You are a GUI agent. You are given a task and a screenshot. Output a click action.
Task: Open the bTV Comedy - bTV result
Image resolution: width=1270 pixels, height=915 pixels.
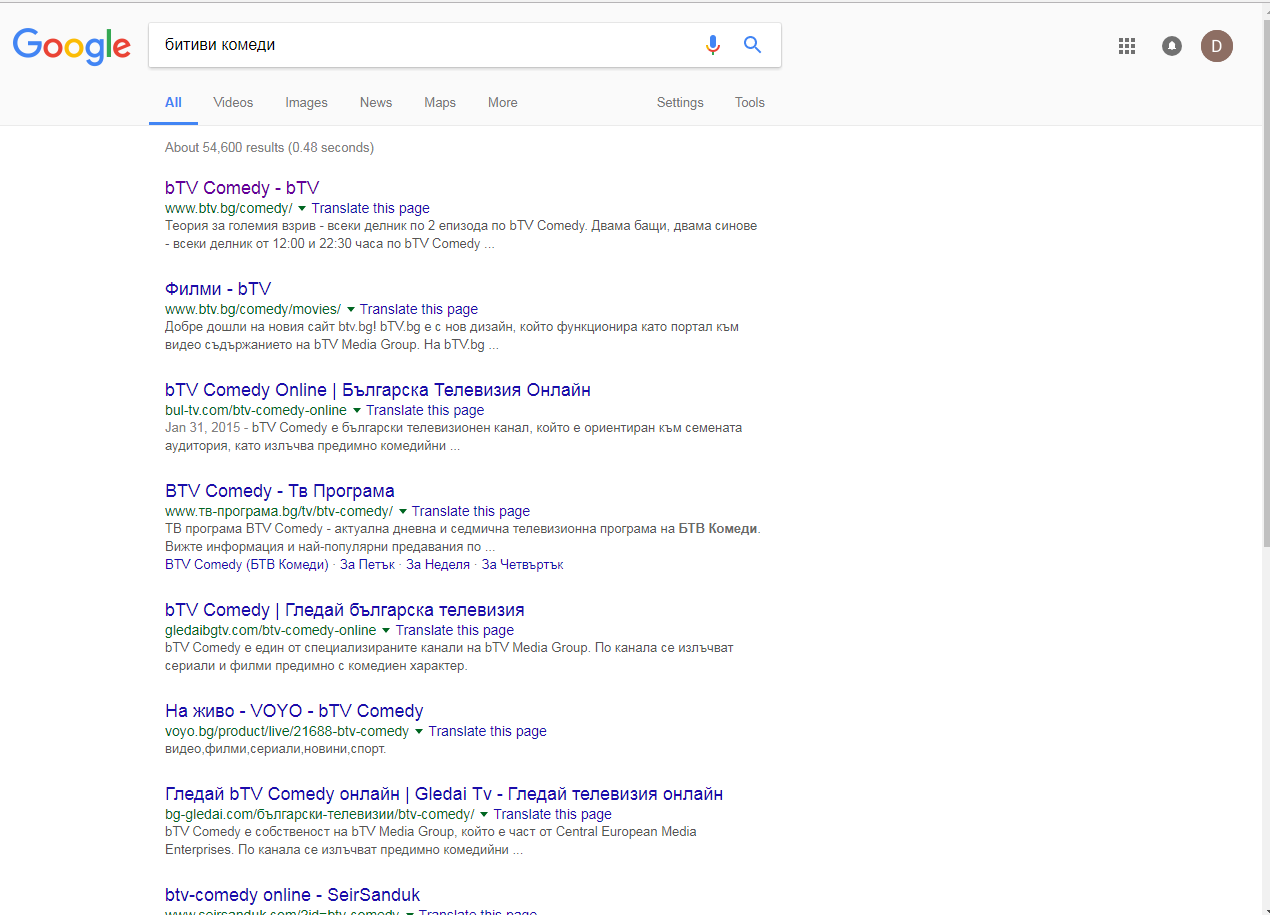click(x=242, y=188)
